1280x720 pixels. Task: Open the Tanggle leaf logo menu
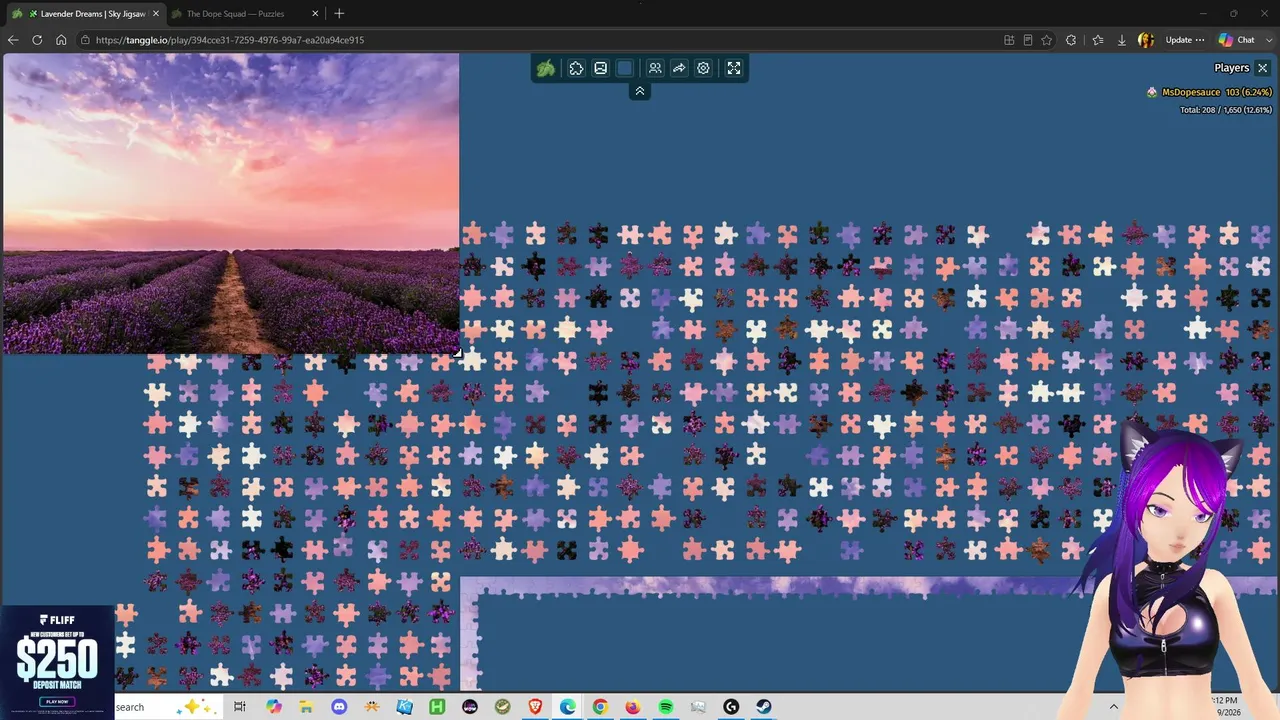click(x=546, y=68)
